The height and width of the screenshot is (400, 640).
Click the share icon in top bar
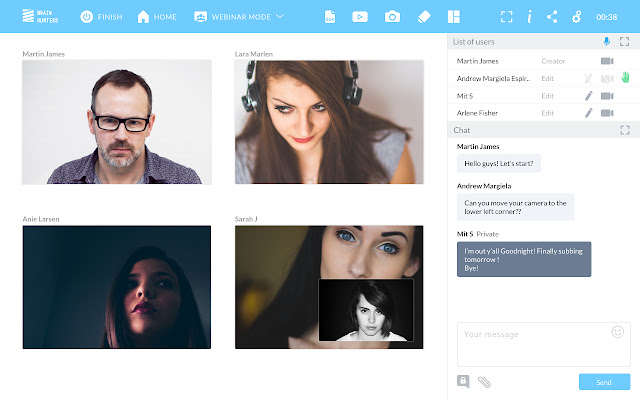tap(552, 17)
